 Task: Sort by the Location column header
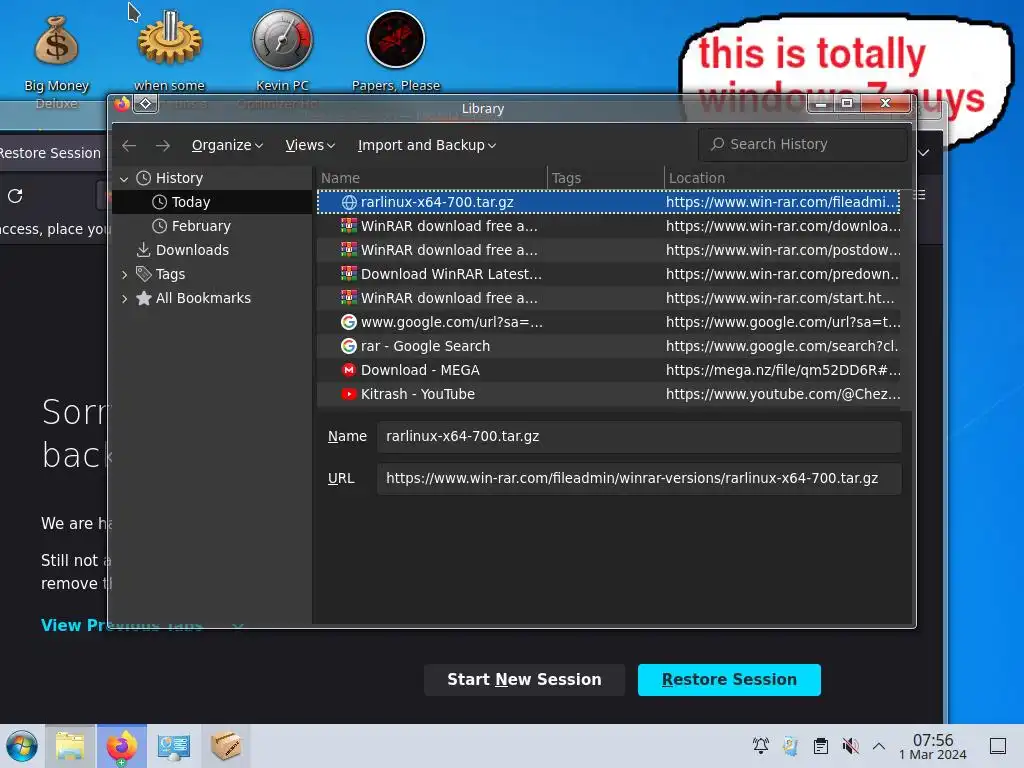click(x=787, y=178)
